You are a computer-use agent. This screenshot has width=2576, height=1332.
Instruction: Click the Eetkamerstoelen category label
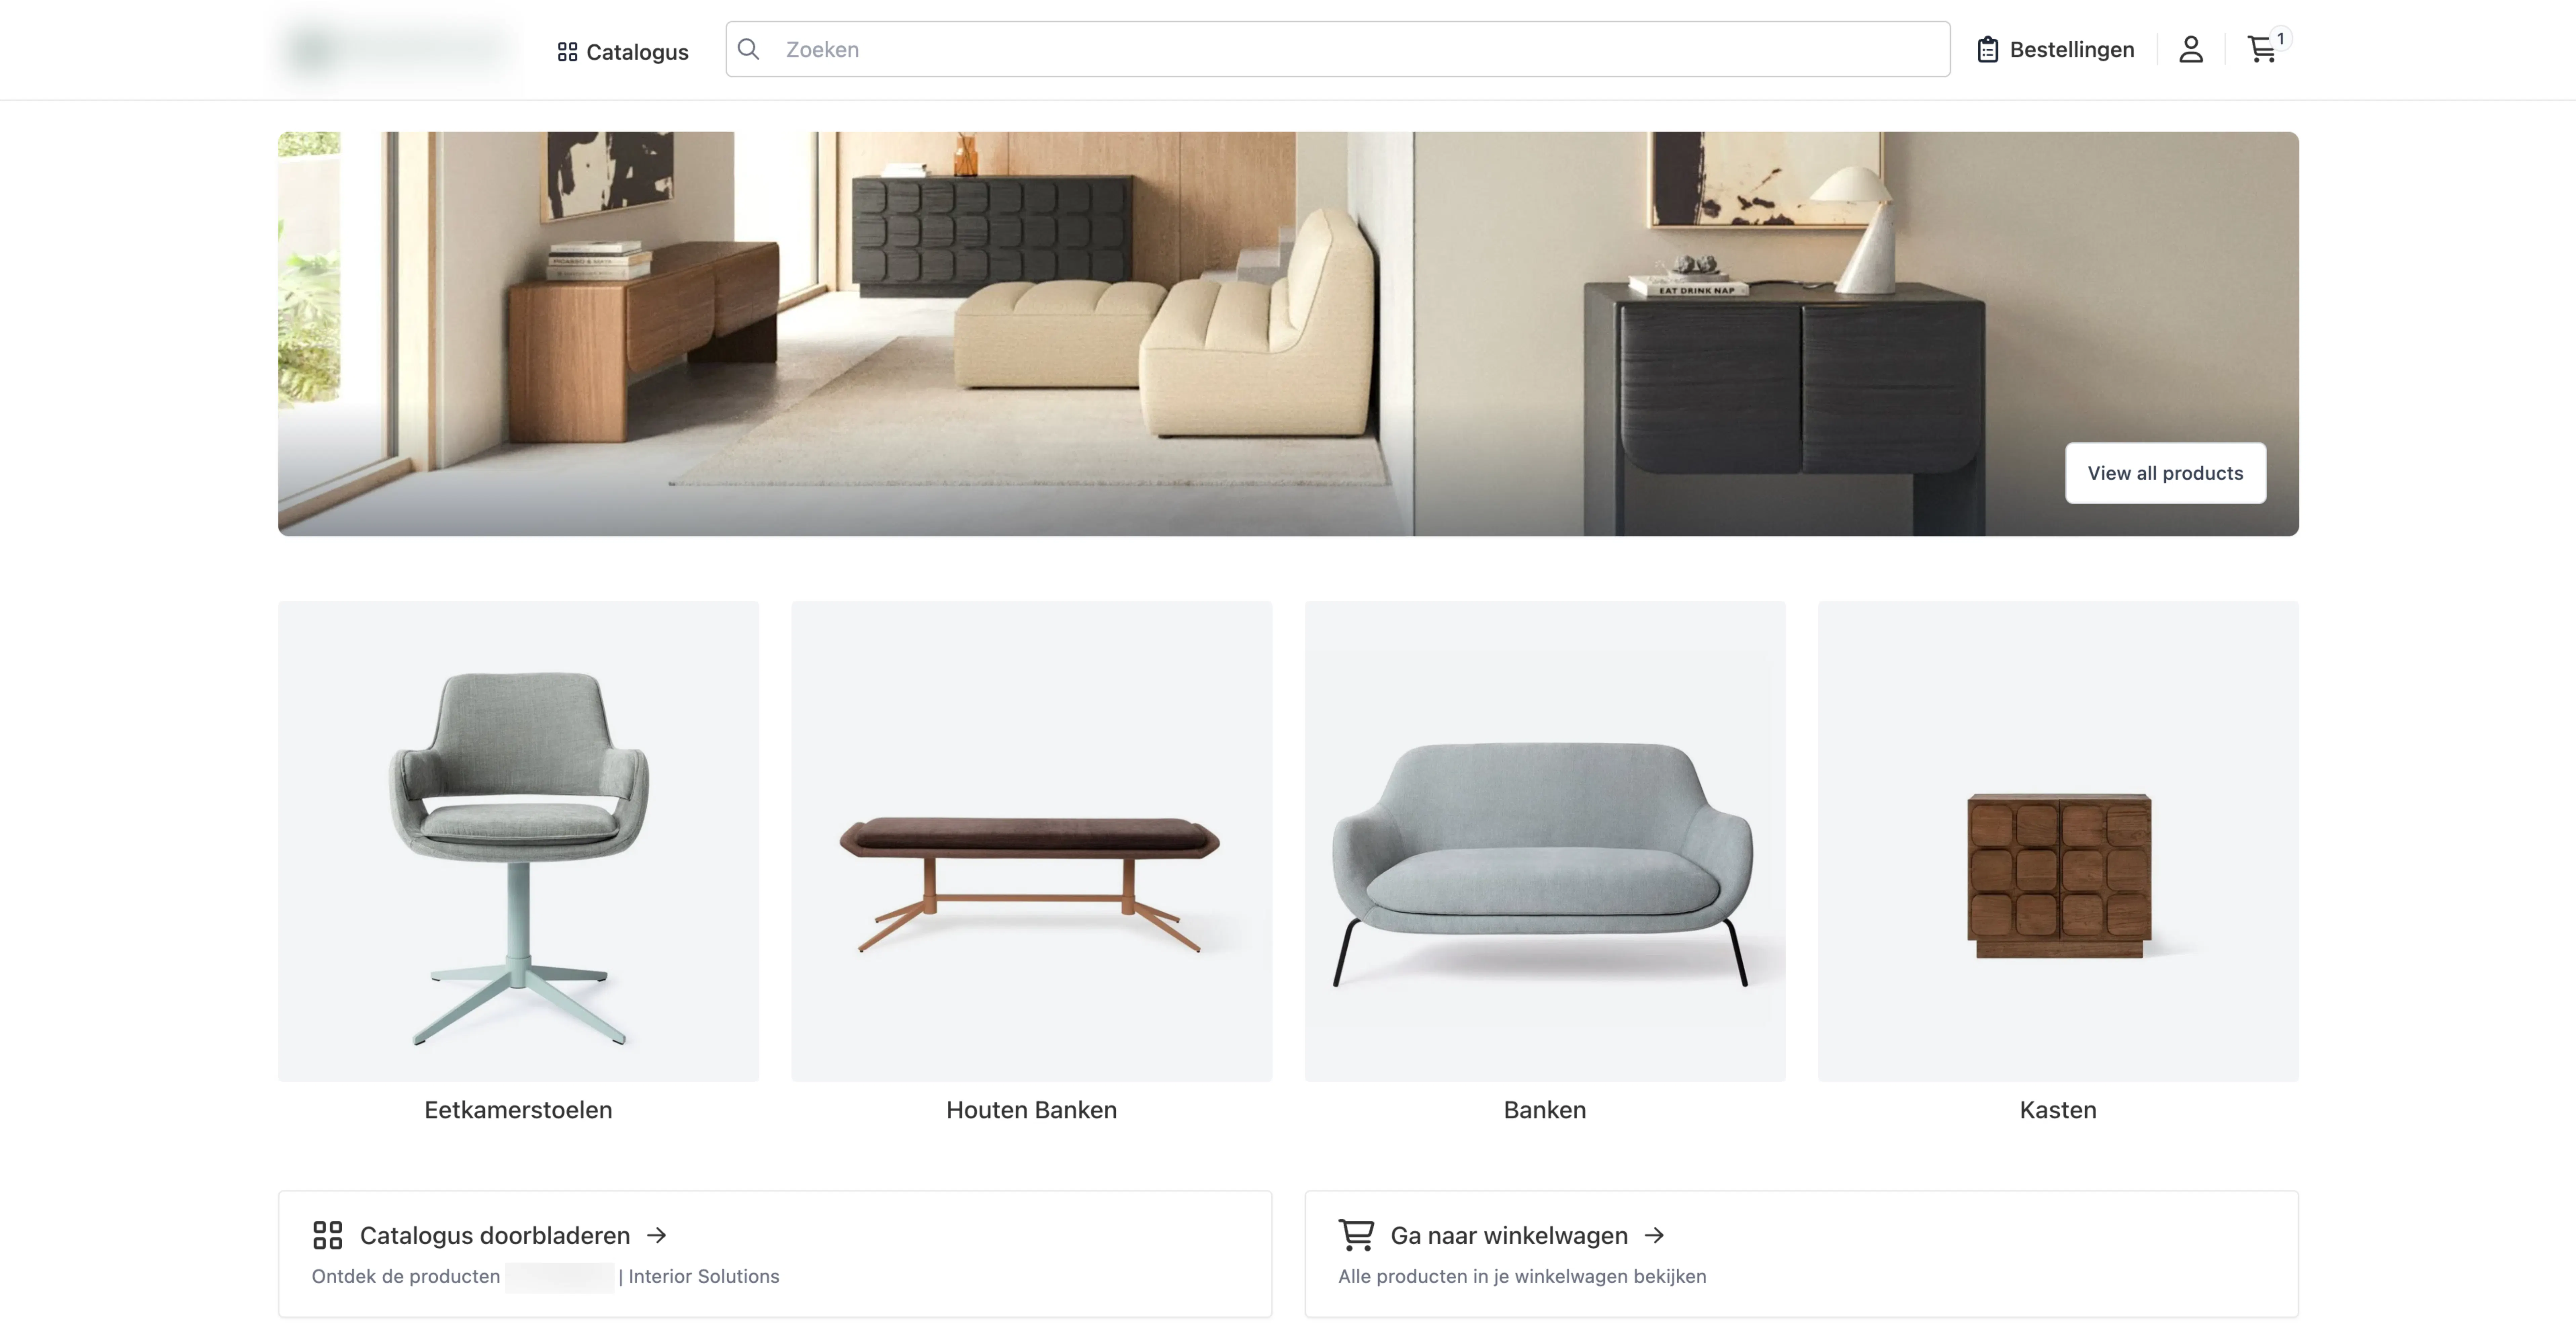(518, 1110)
